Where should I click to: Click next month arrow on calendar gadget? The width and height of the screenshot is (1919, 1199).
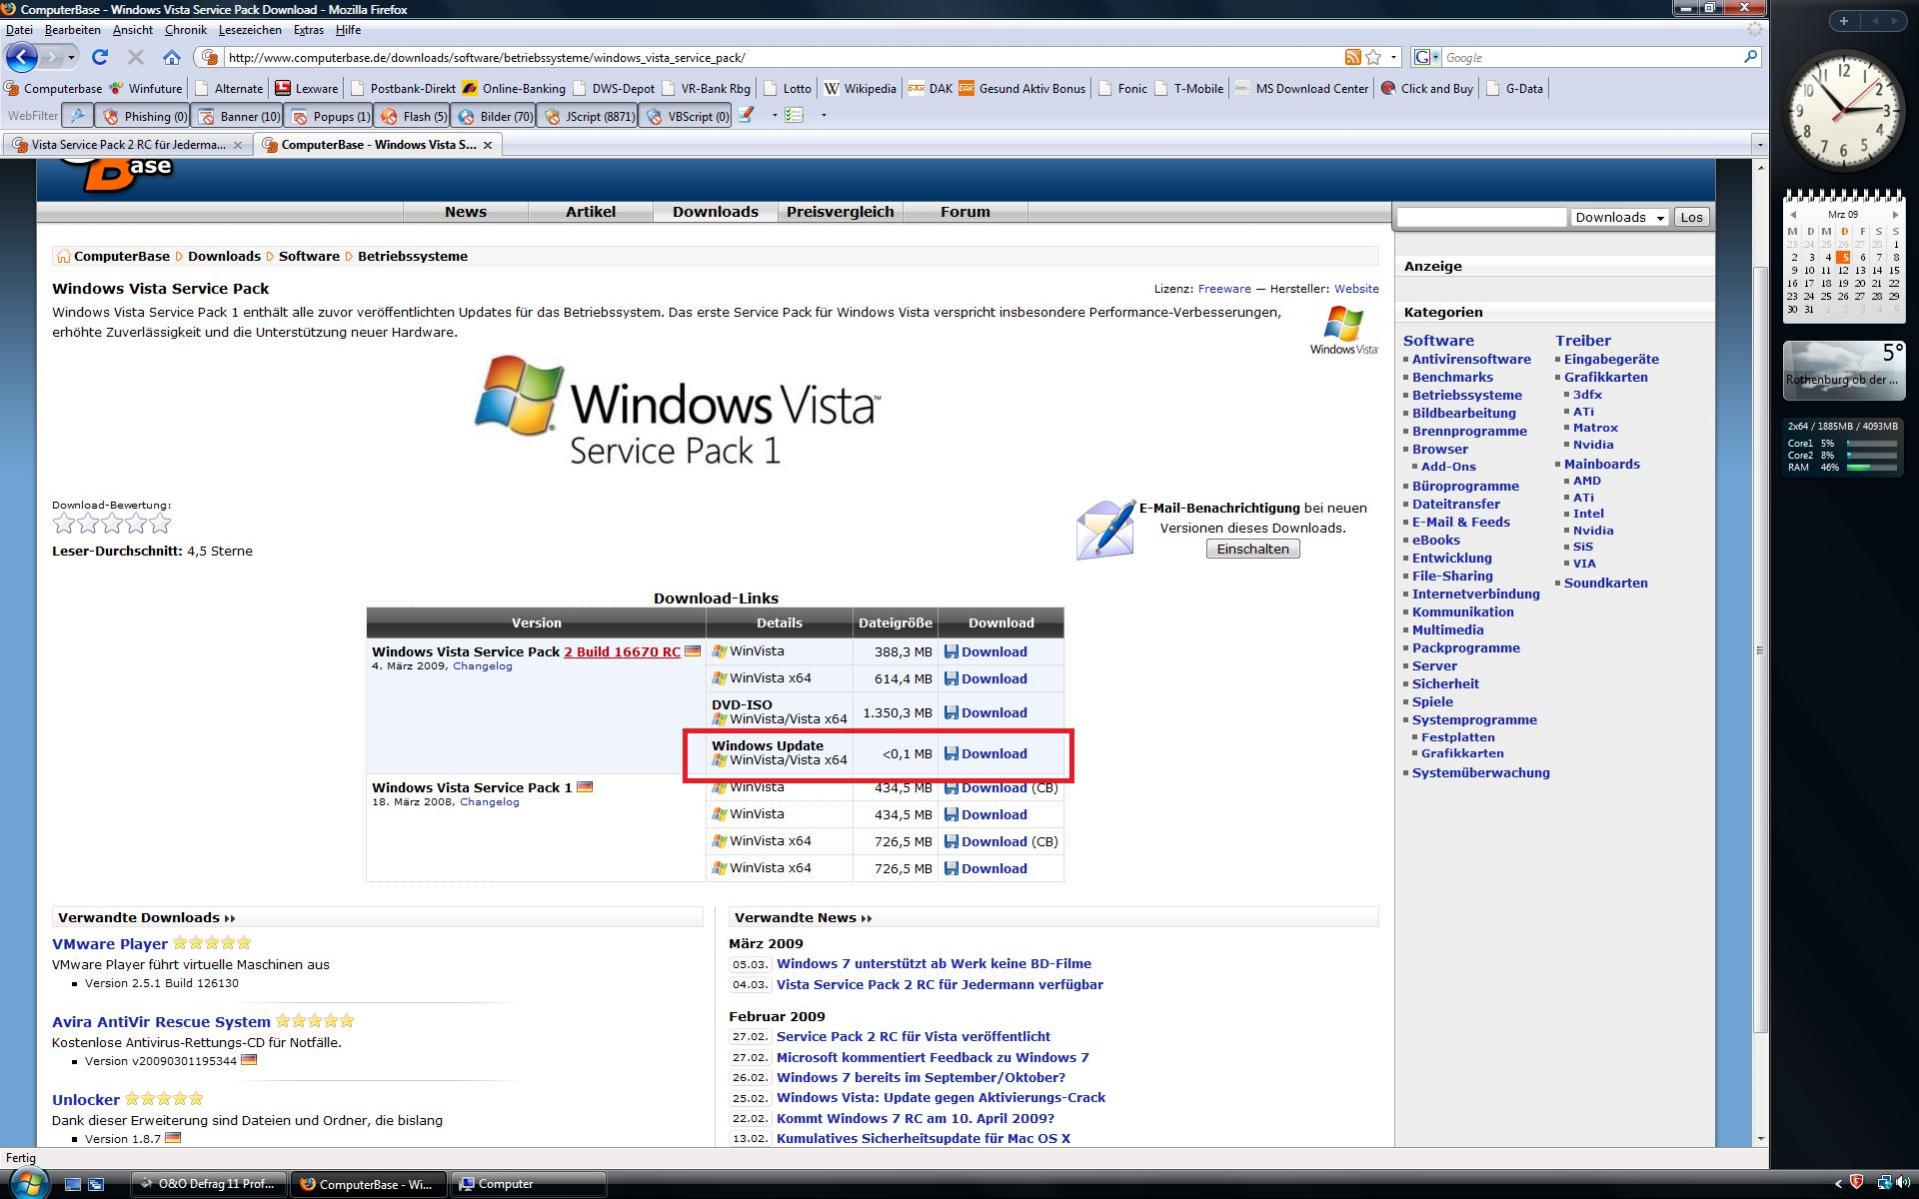tap(1894, 215)
